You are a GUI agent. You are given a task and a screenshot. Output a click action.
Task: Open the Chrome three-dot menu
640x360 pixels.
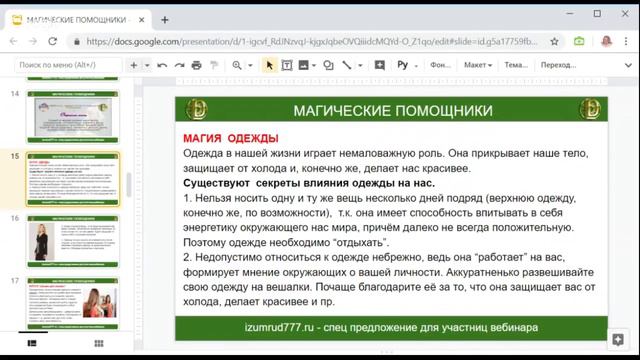(626, 41)
